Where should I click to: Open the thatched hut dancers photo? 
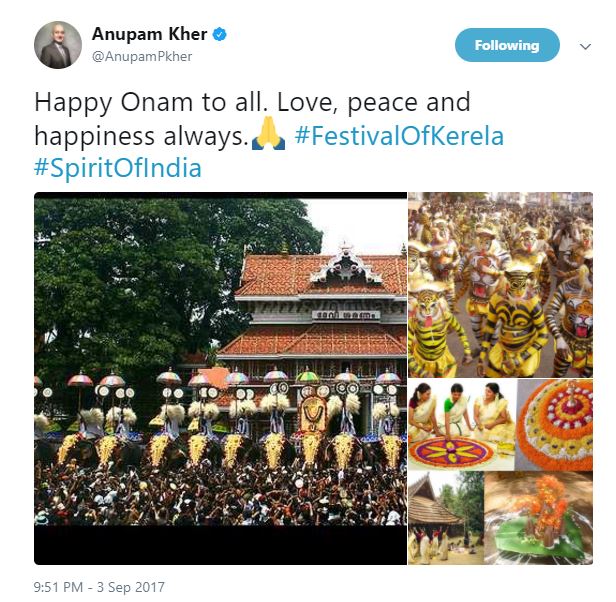click(x=446, y=518)
